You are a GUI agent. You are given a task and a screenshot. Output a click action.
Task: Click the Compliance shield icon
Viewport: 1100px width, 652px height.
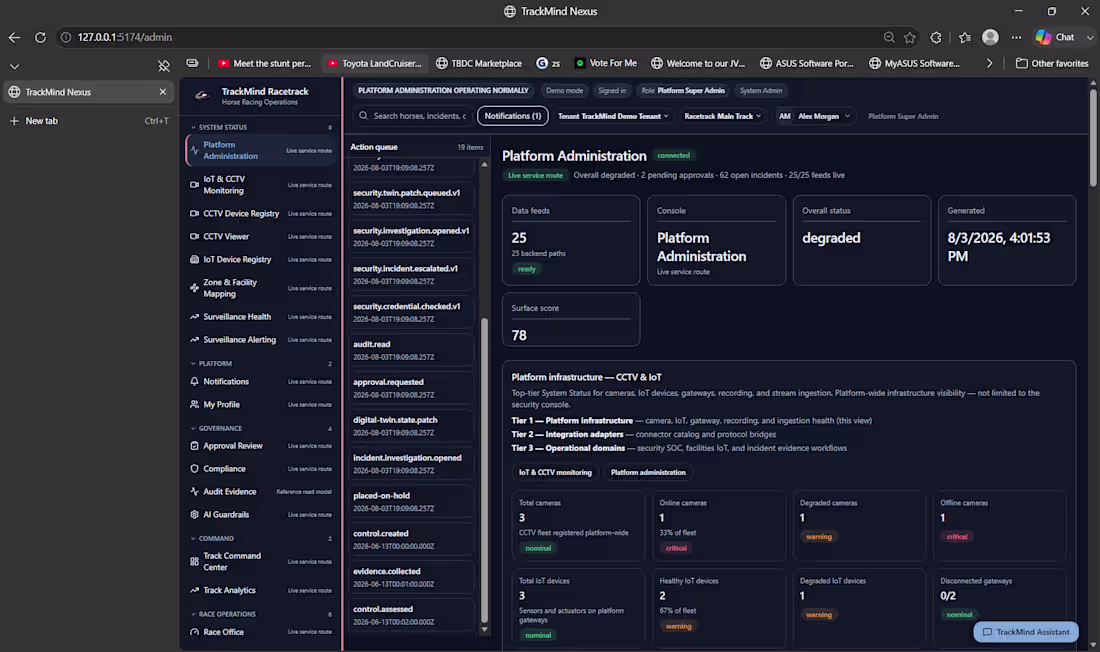click(x=194, y=468)
